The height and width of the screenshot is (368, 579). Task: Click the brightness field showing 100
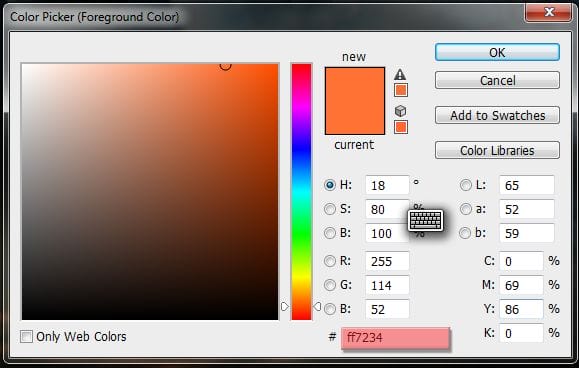pyautogui.click(x=387, y=233)
